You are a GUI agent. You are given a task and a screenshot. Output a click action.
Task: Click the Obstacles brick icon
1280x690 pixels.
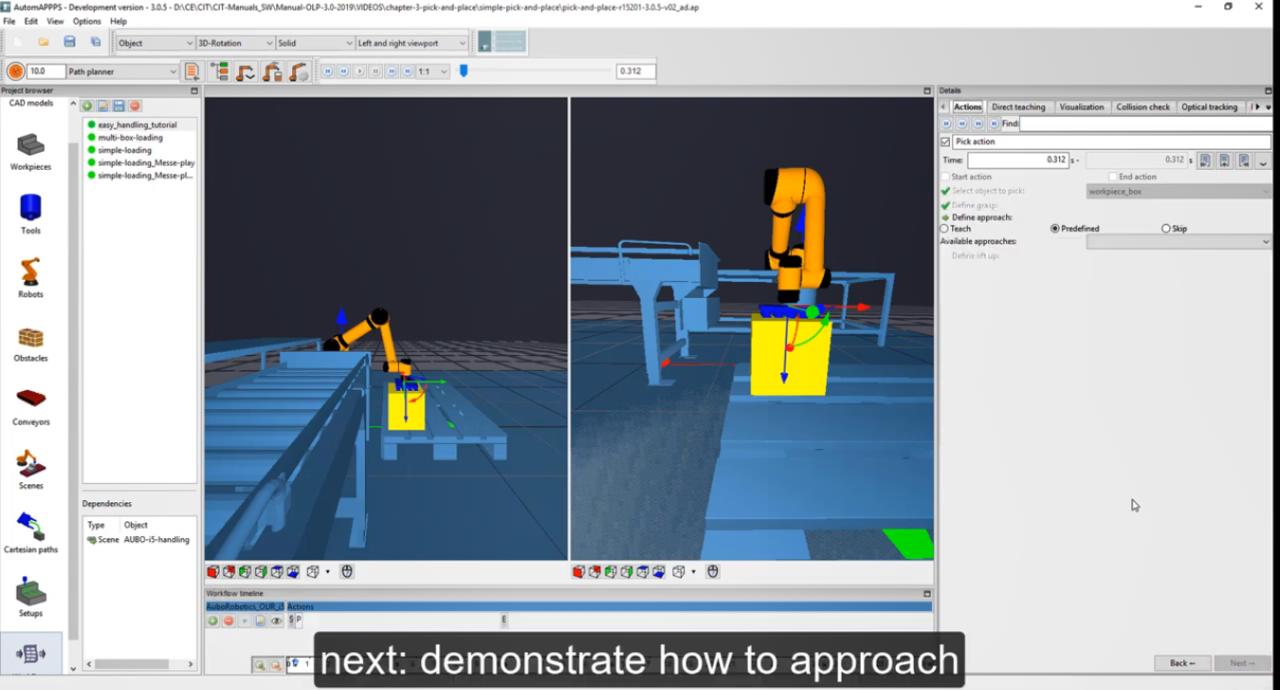[x=30, y=338]
